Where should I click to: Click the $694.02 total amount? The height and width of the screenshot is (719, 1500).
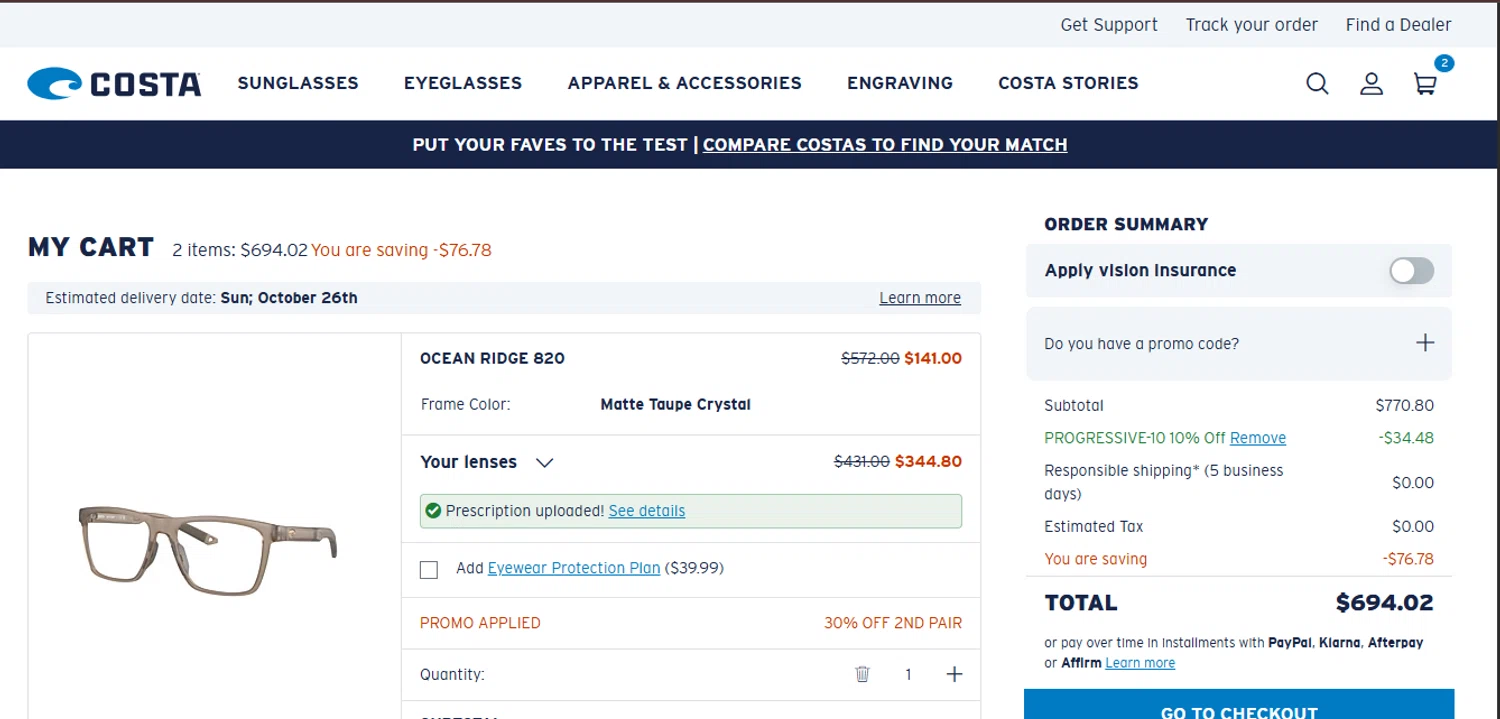click(1385, 603)
